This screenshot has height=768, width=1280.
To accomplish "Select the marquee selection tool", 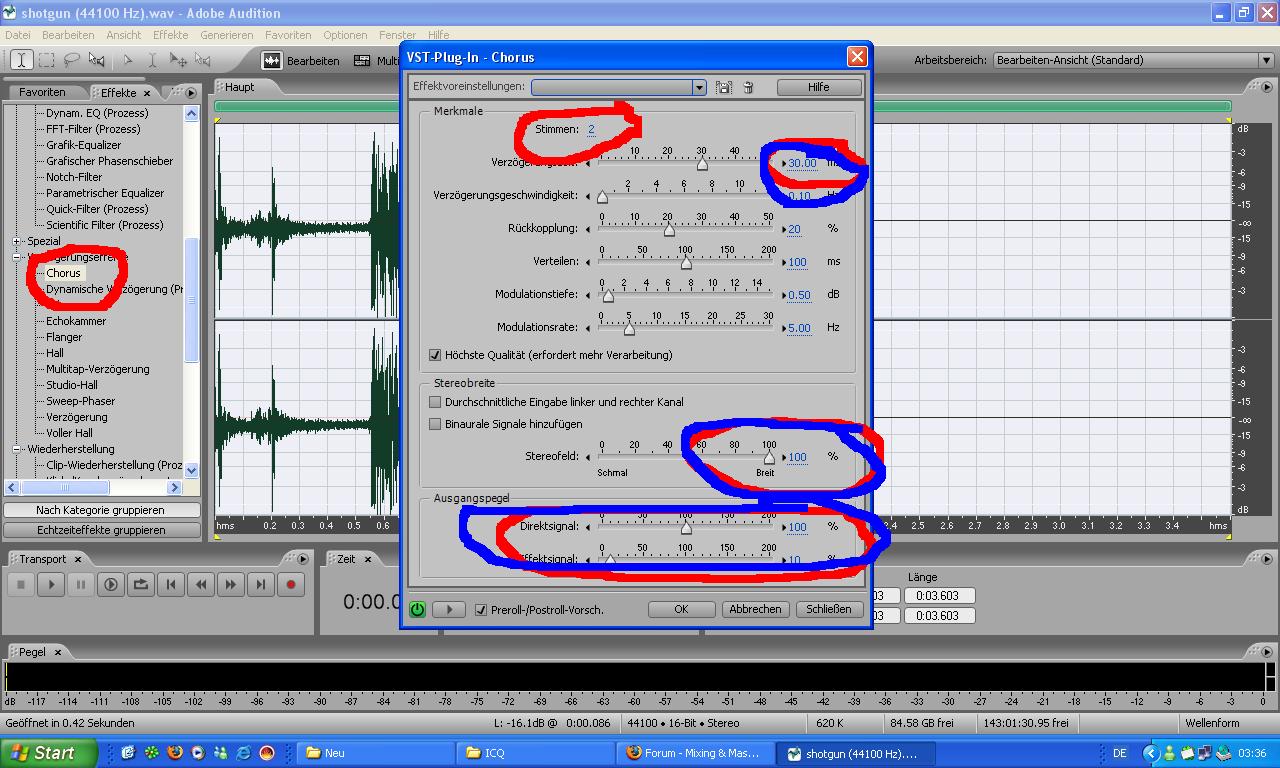I will [46, 60].
